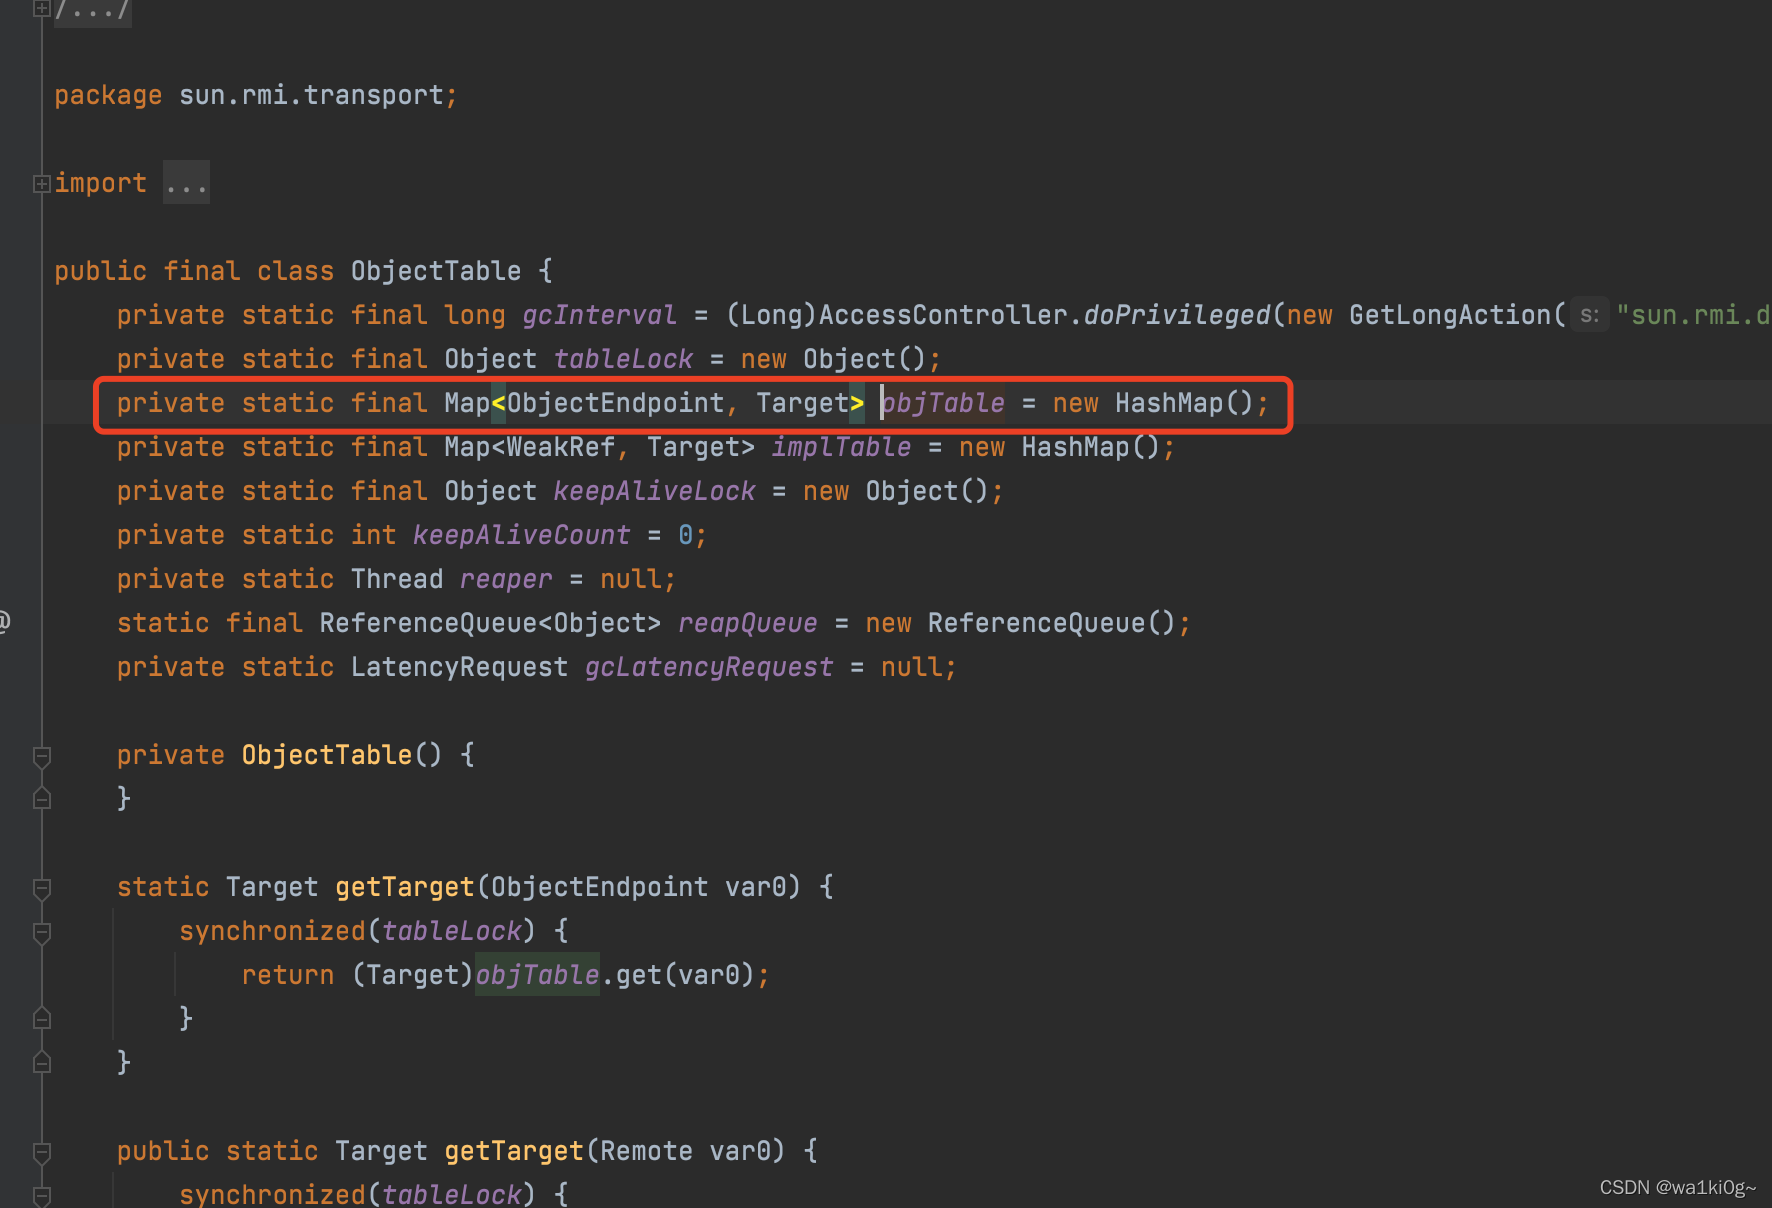Click fold end marker of ObjectTable() constructor

click(x=42, y=799)
